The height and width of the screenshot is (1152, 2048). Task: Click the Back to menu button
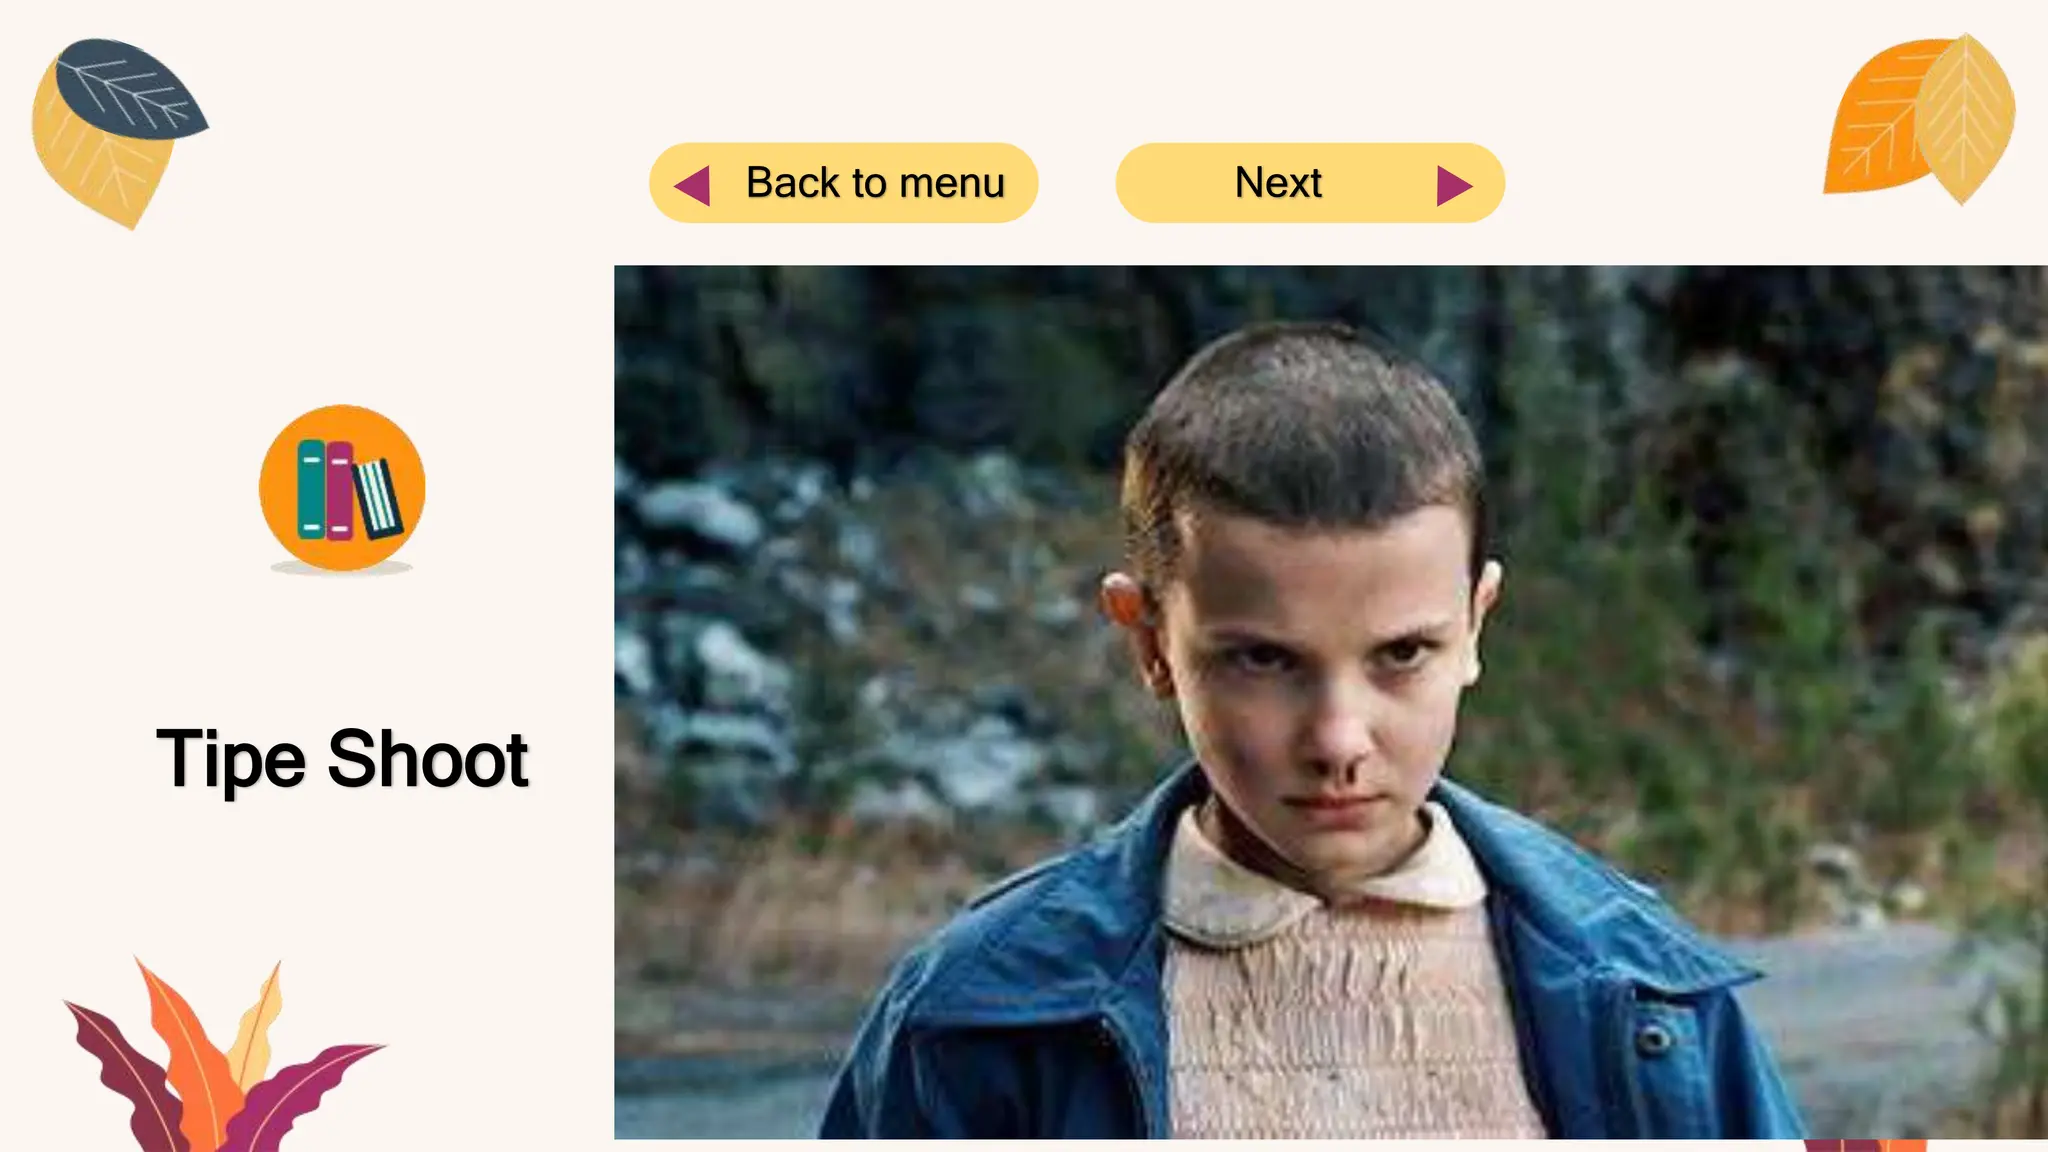(x=843, y=183)
